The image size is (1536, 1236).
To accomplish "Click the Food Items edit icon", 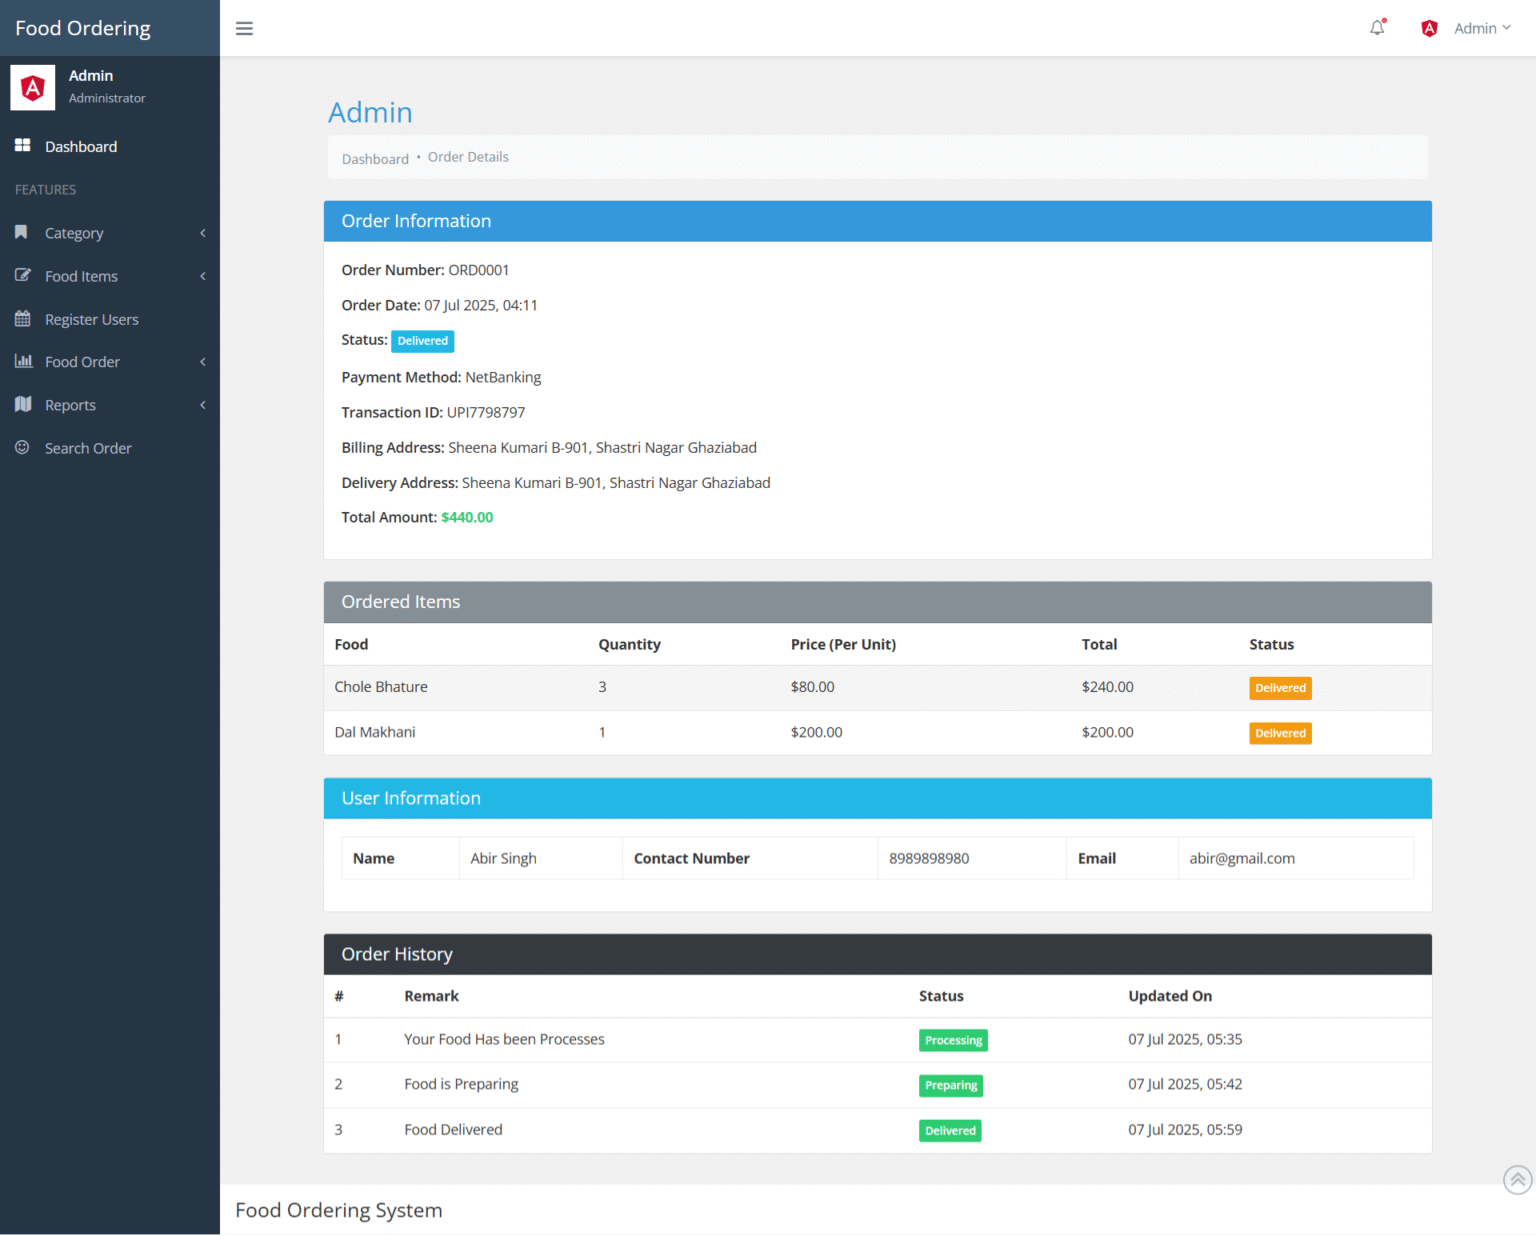I will click(x=22, y=275).
